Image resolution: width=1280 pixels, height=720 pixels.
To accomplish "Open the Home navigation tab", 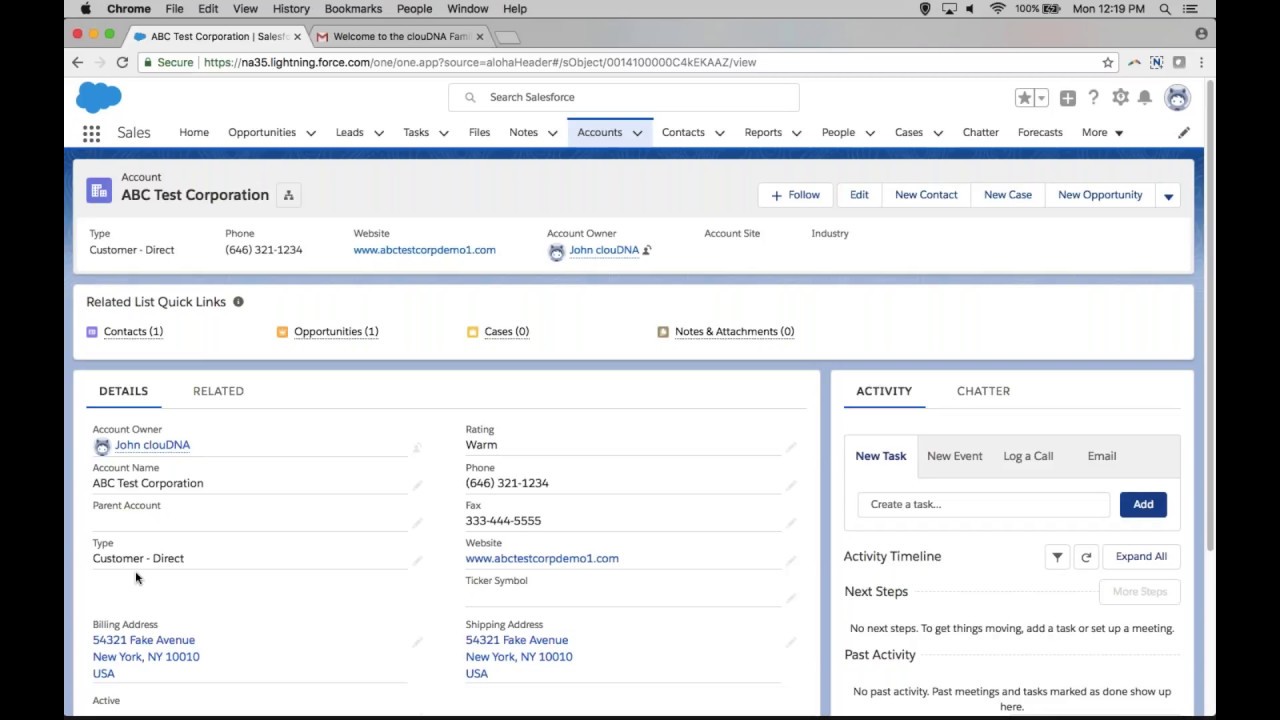I will [194, 132].
